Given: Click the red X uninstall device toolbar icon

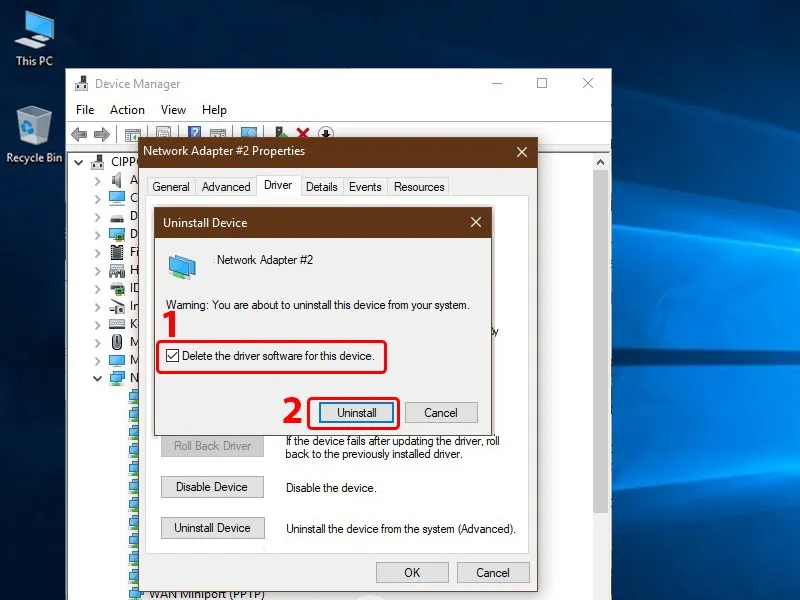Looking at the screenshot, I should [302, 134].
